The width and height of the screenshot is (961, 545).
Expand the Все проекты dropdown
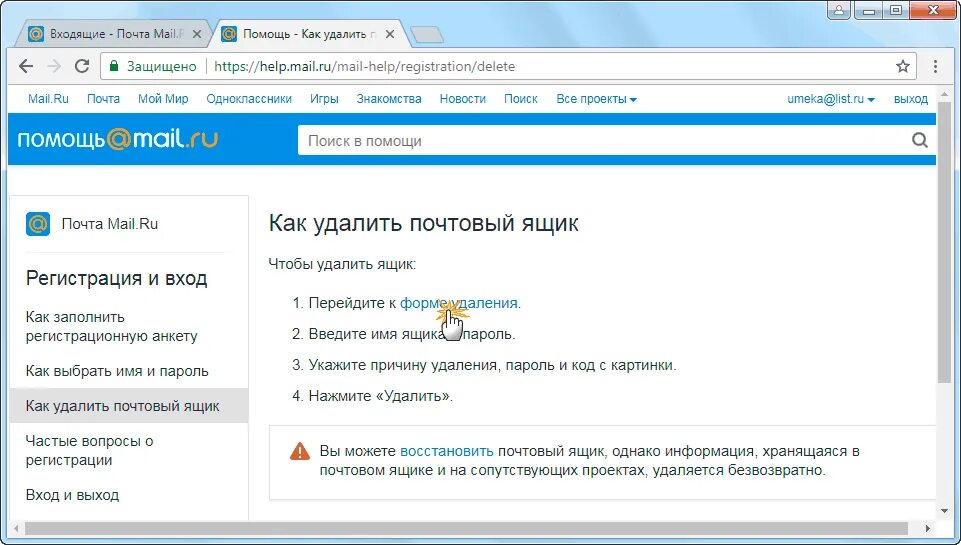click(x=596, y=99)
